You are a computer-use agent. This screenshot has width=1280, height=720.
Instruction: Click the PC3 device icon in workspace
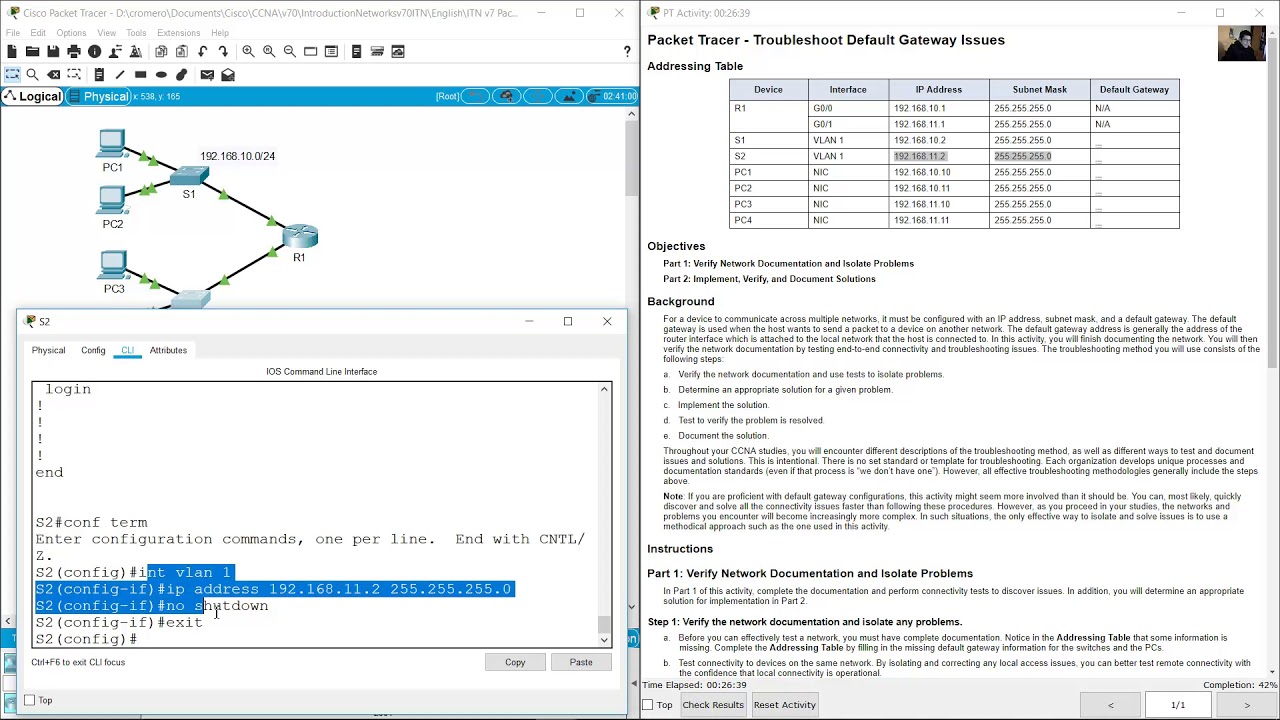pyautogui.click(x=113, y=266)
